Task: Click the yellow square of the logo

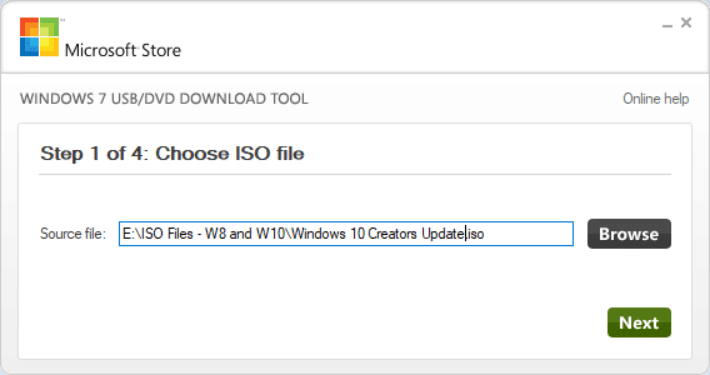Action: [49, 47]
